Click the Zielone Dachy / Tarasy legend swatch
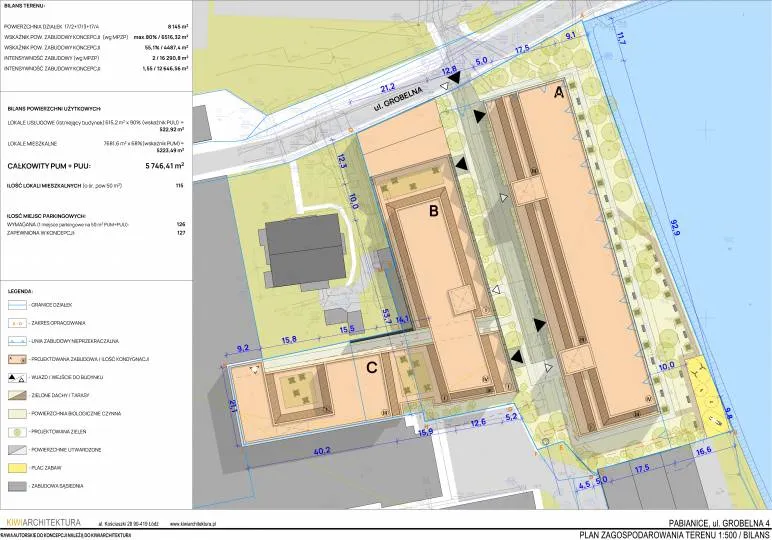The width and height of the screenshot is (772, 540). (15, 394)
